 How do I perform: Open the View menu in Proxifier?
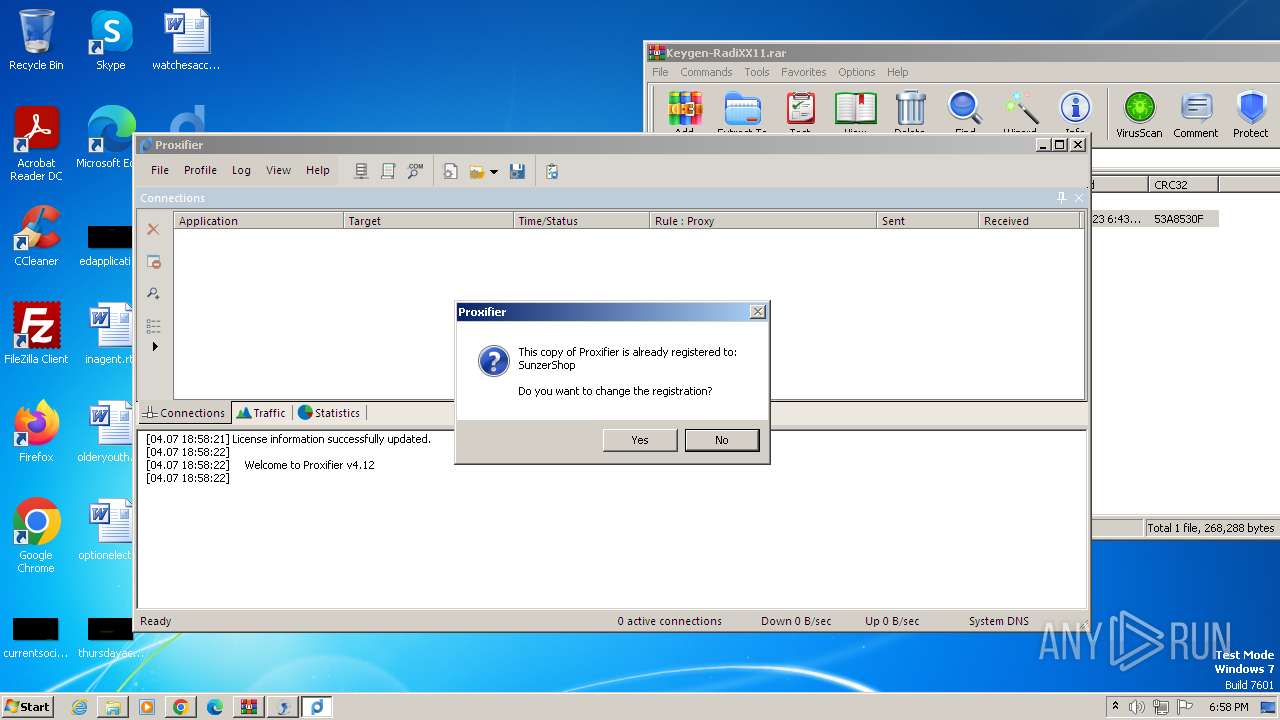pyautogui.click(x=278, y=170)
